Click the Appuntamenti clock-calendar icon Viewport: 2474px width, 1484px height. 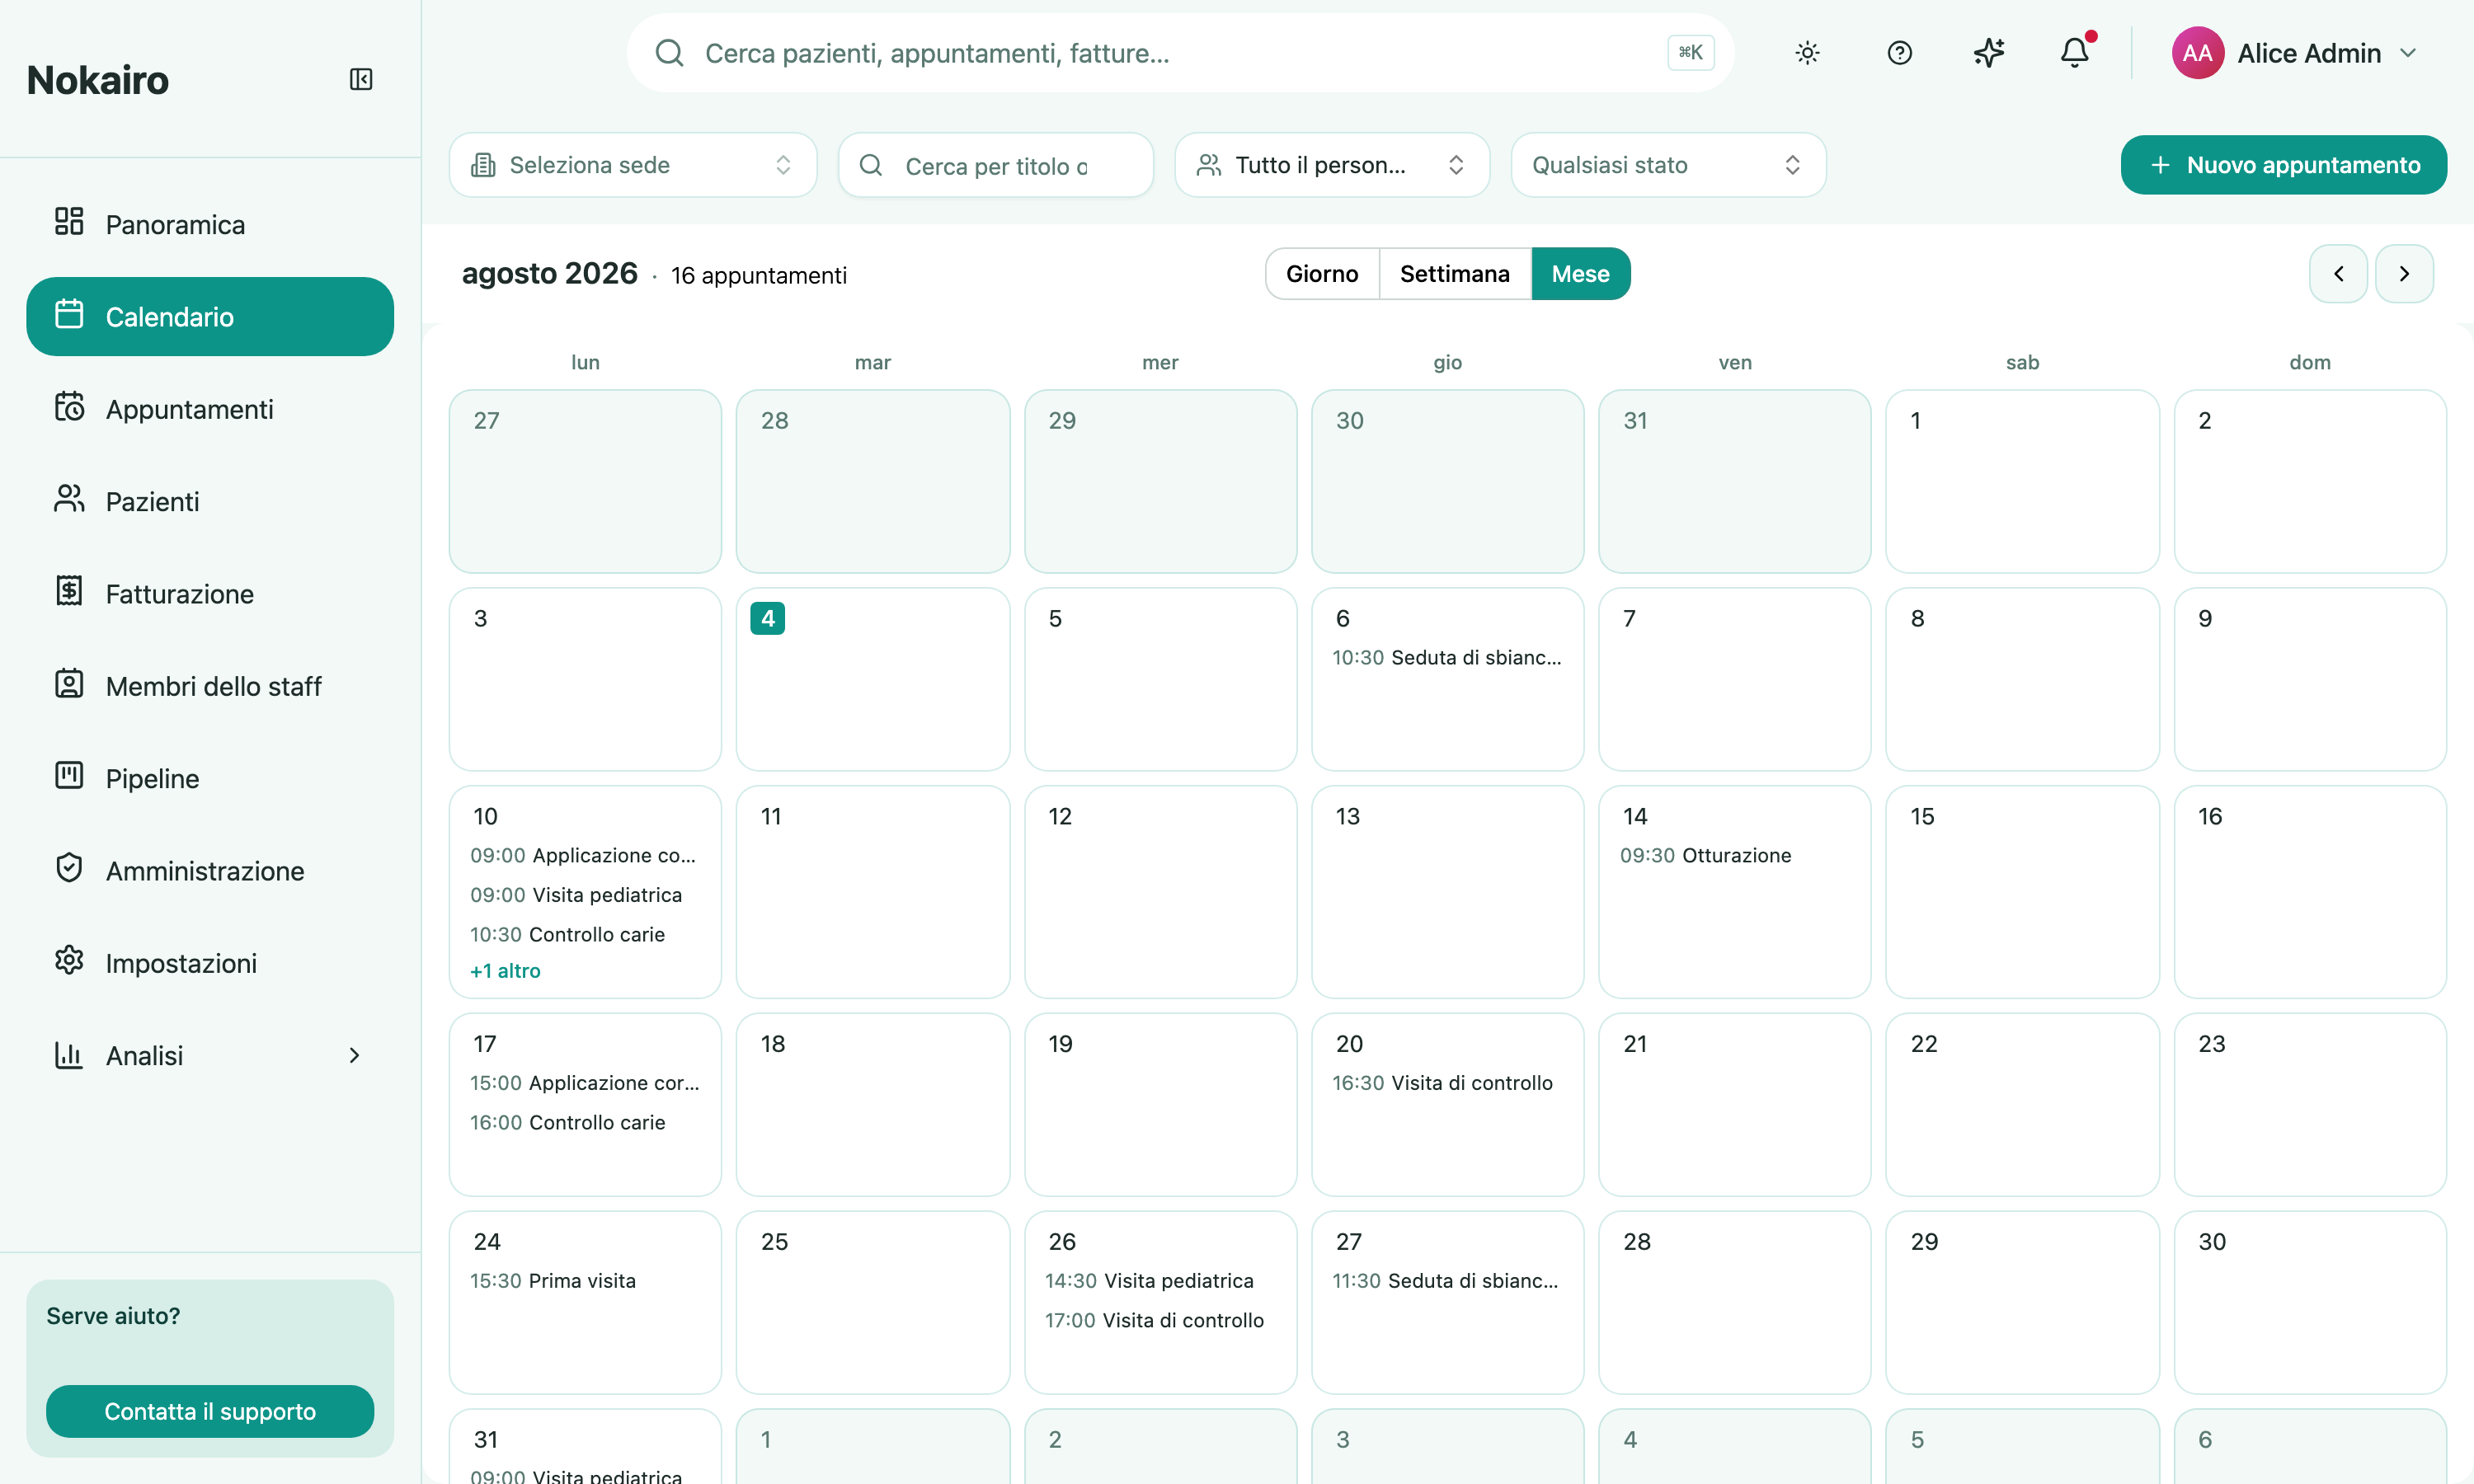point(69,407)
